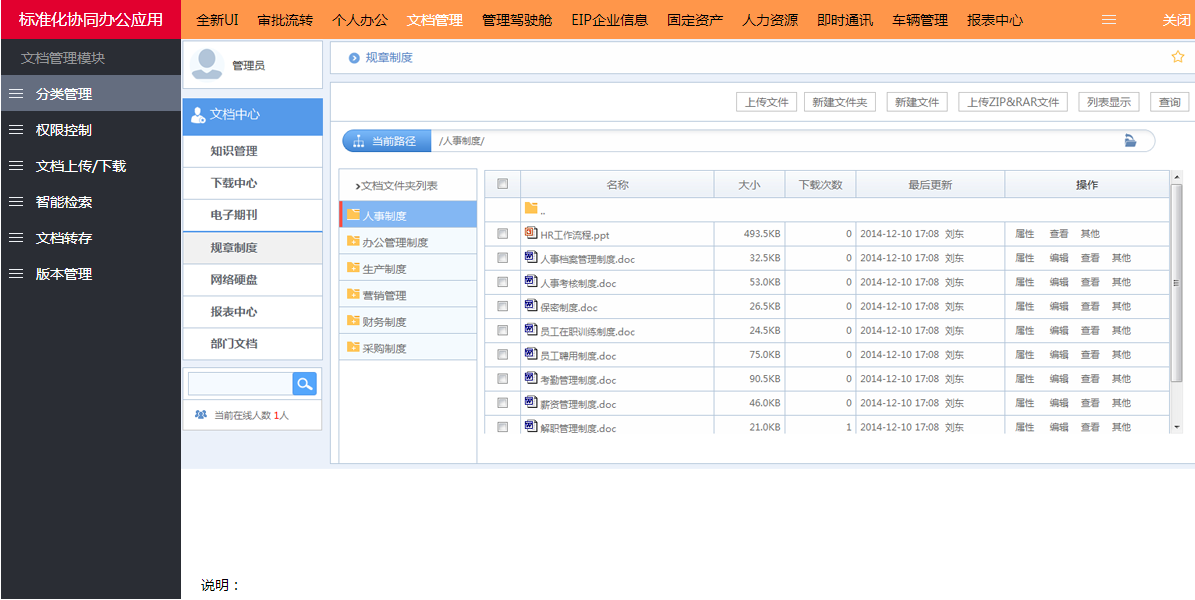Click the PPT icon of HR工作流程.ppt
The image size is (1195, 600).
pos(531,233)
